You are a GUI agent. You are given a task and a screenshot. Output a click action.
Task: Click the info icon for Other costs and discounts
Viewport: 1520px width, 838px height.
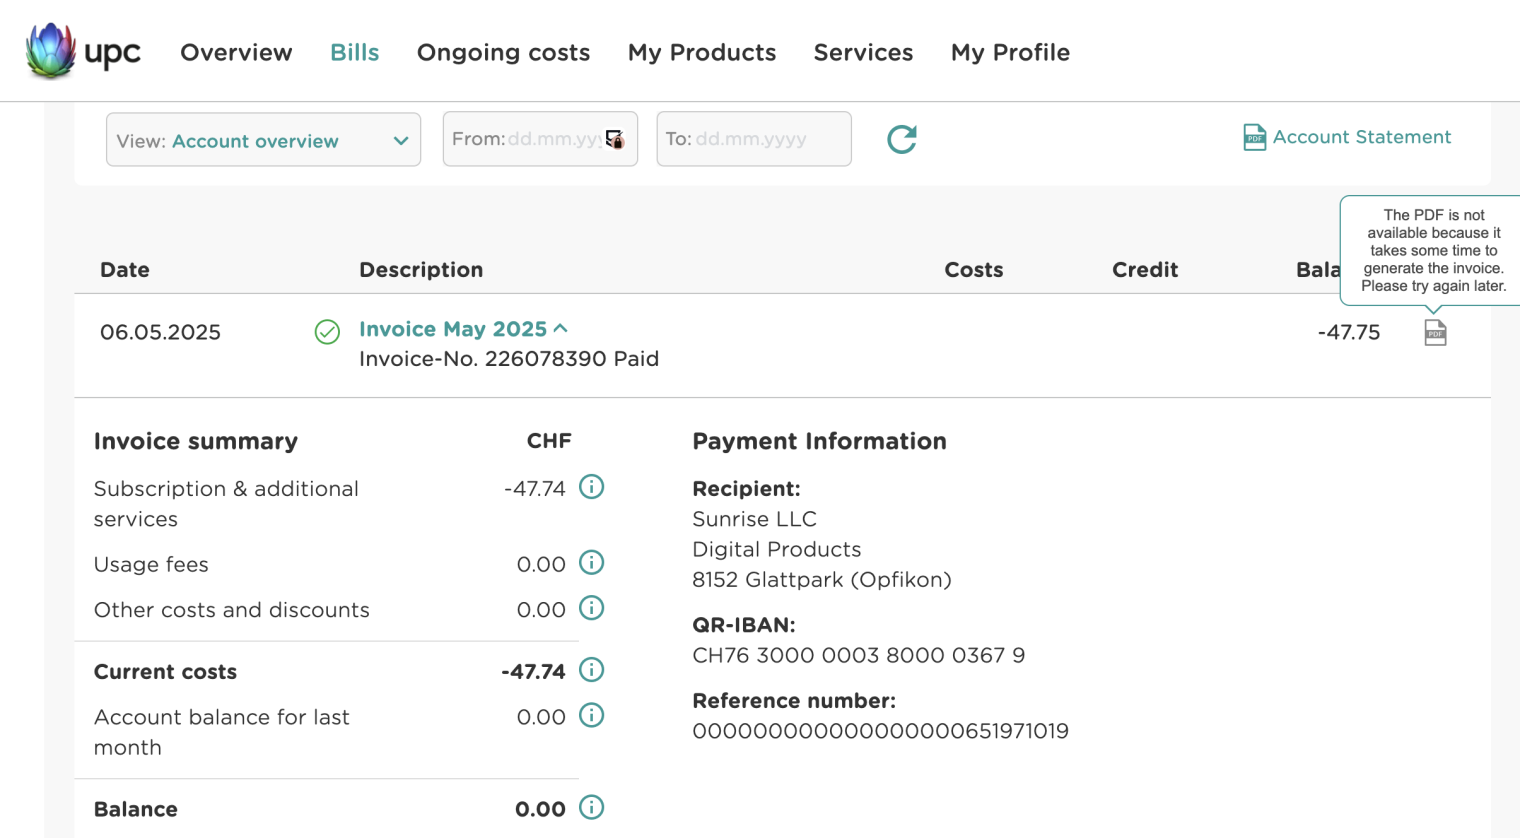(x=591, y=608)
